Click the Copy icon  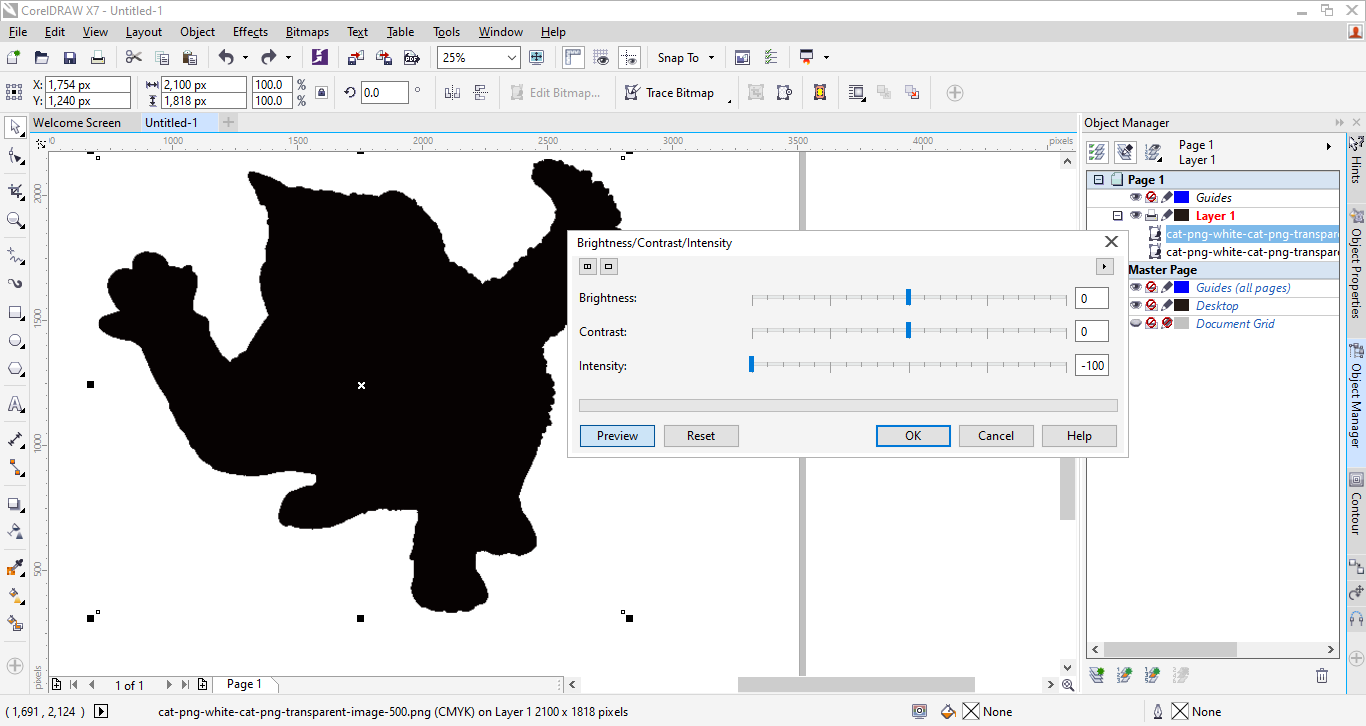point(162,57)
